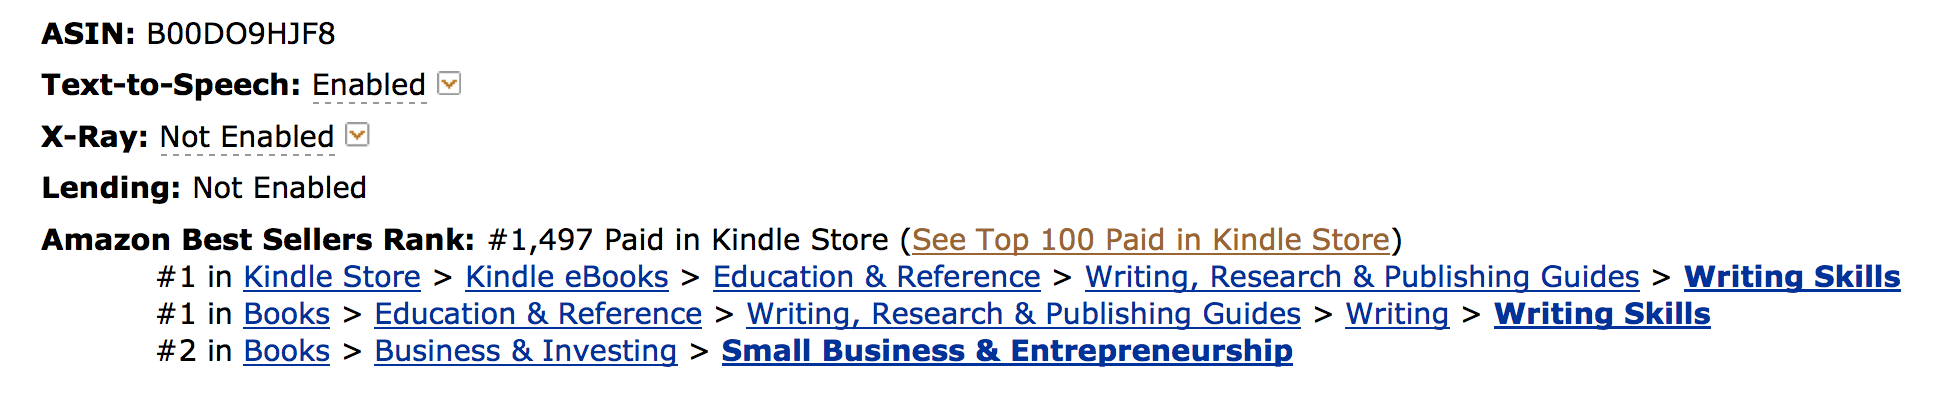Click the #1,497 Paid in Kindle Store rank text
The width and height of the screenshot is (1944, 396).
point(688,240)
